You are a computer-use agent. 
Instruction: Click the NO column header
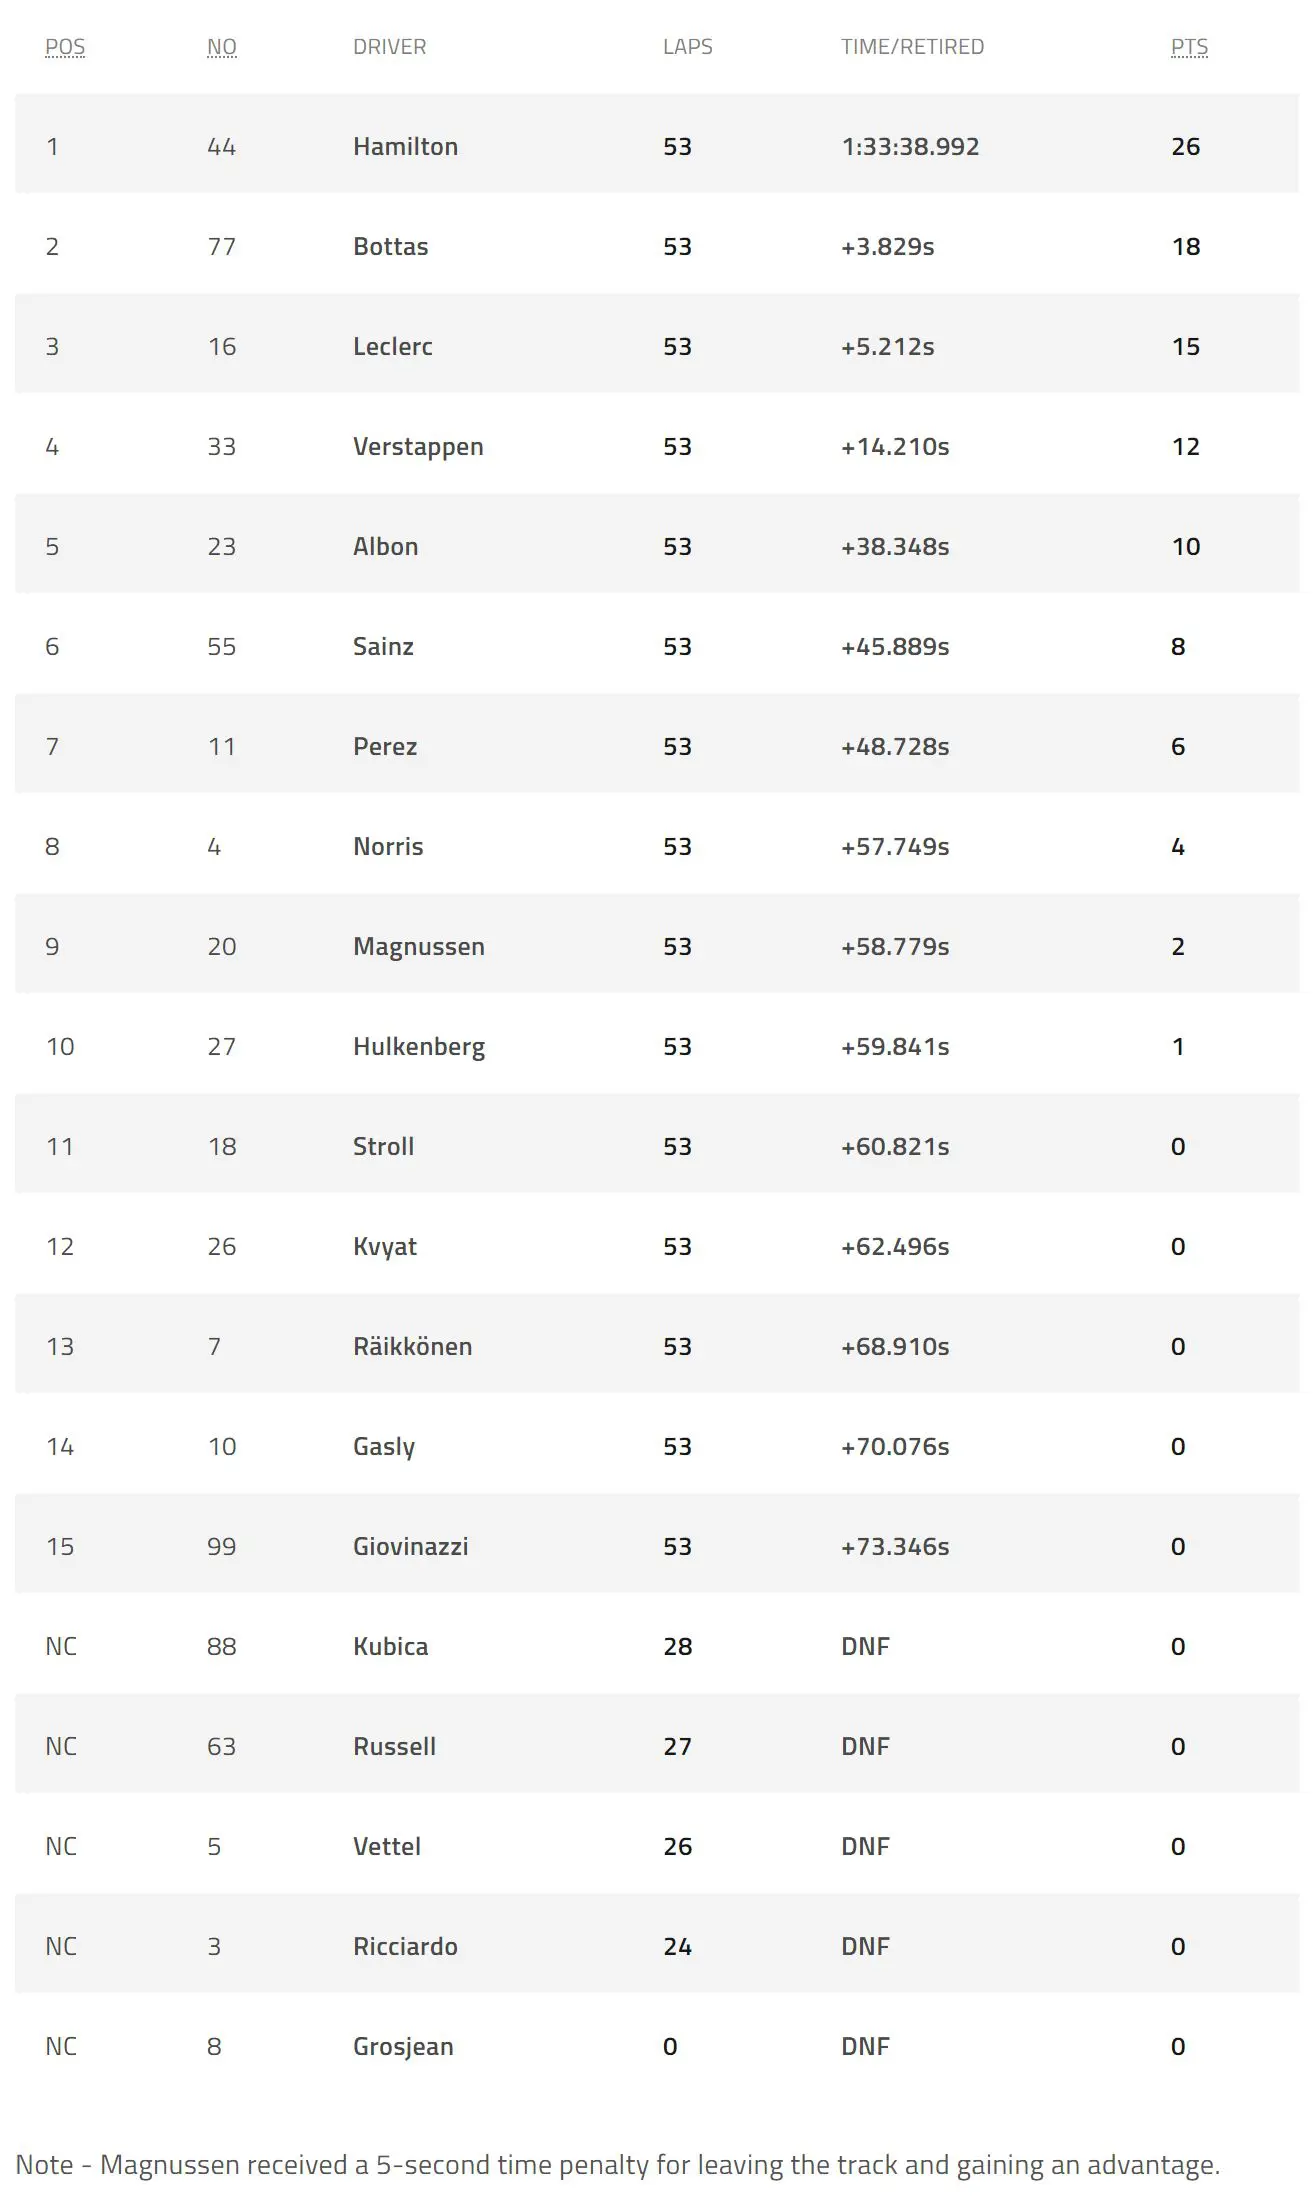pyautogui.click(x=221, y=47)
